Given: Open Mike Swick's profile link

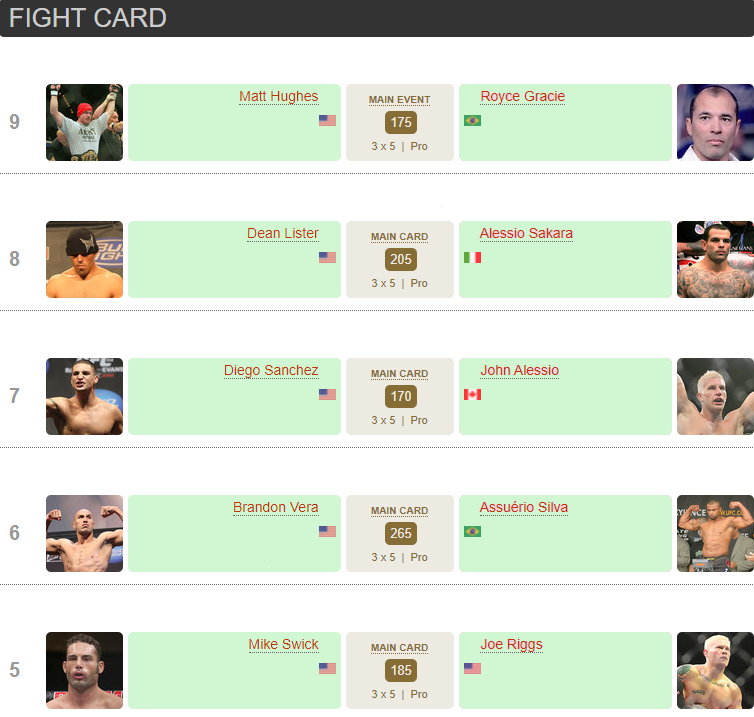Looking at the screenshot, I should tap(283, 645).
